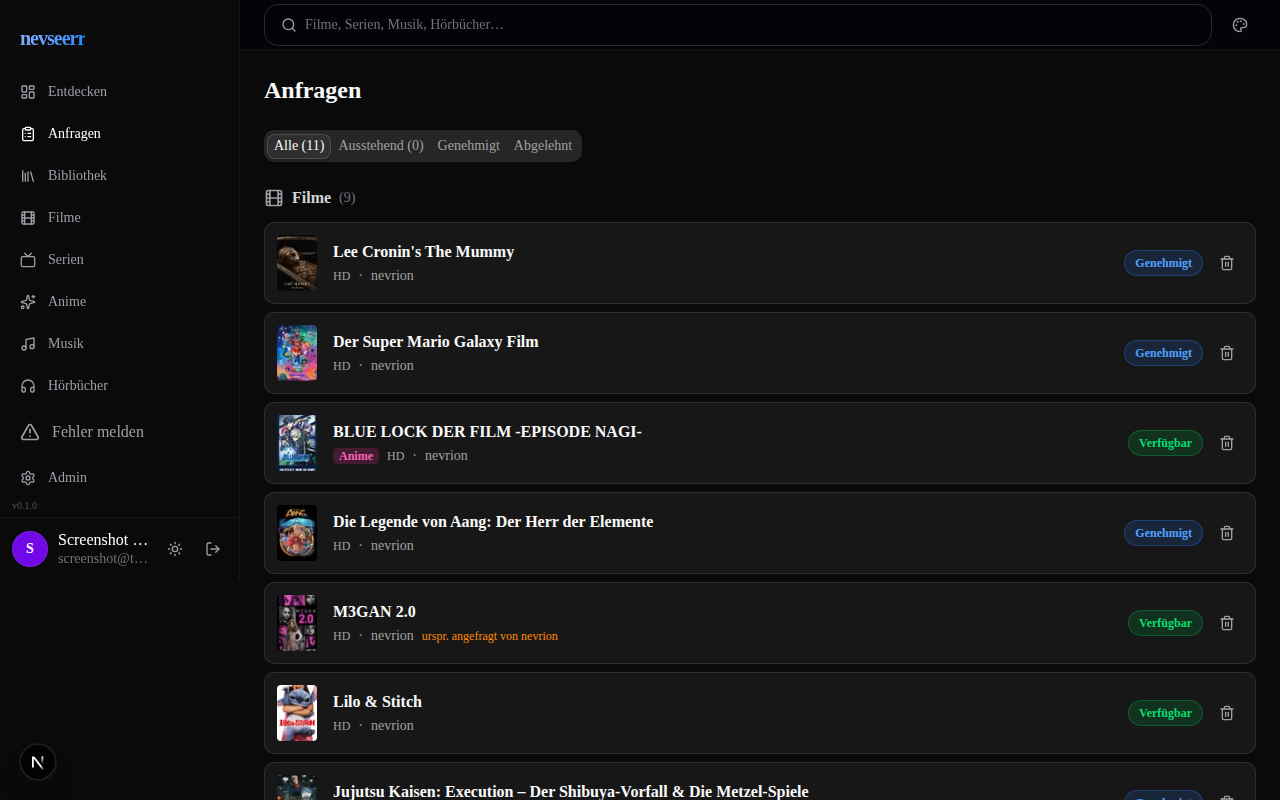Viewport: 1280px width, 800px height.
Task: Click the search magnifier icon
Action: [289, 25]
